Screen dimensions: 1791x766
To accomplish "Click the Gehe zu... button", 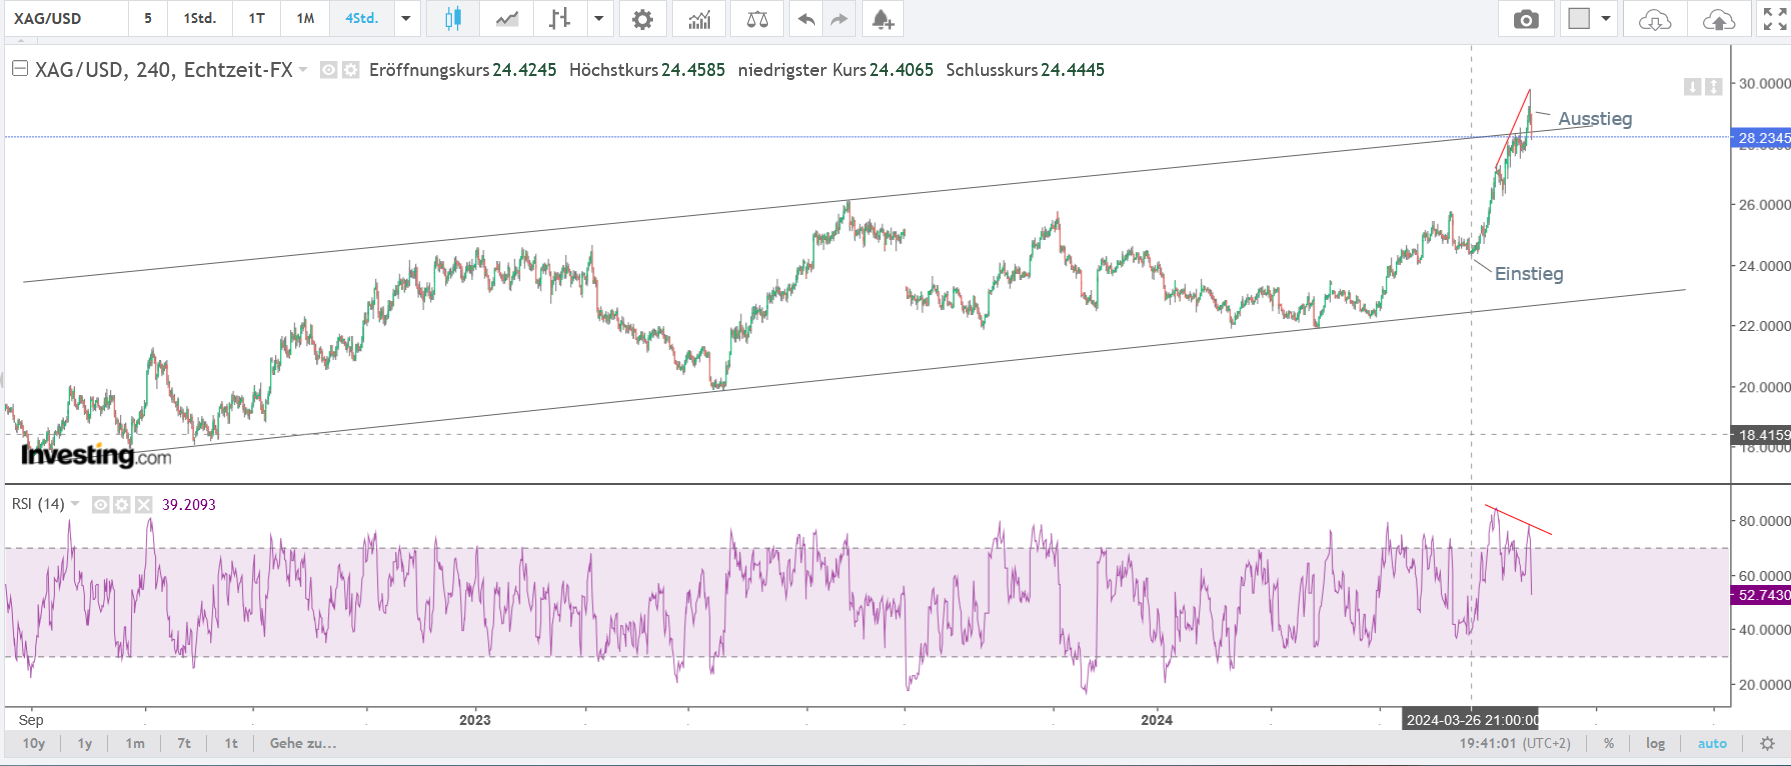I will tap(303, 743).
